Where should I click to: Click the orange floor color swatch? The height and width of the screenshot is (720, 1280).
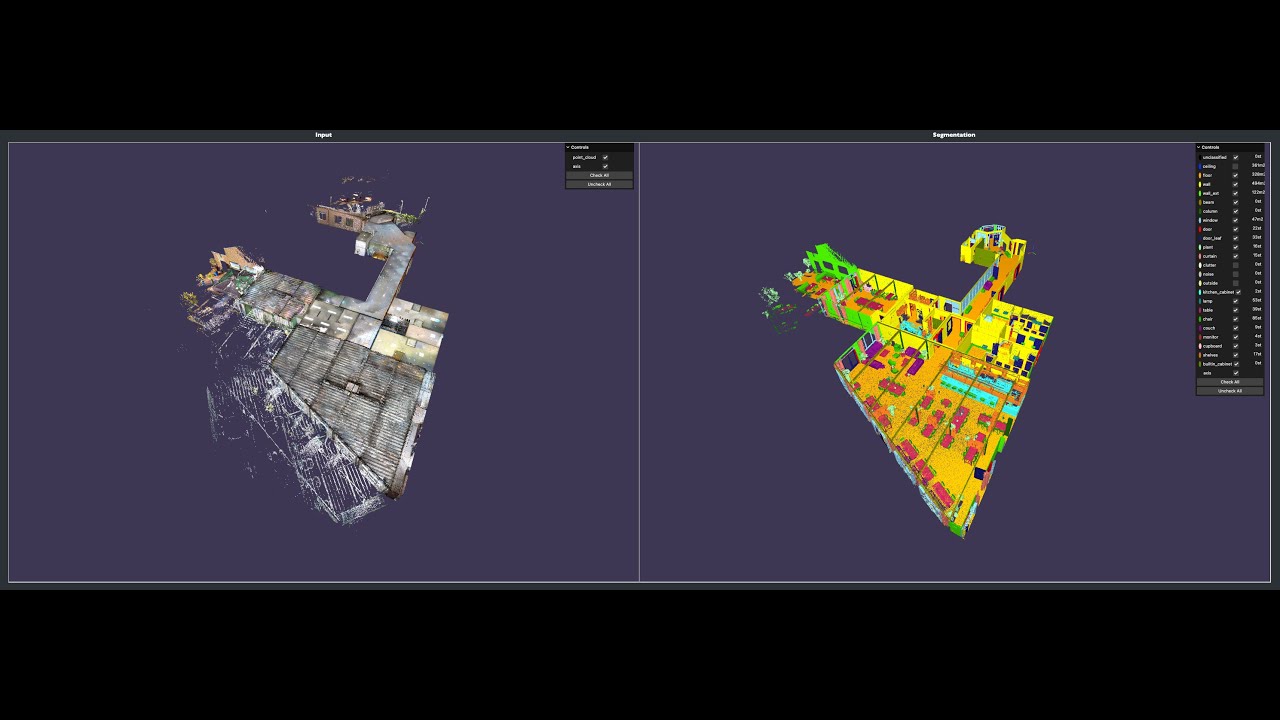(x=1200, y=175)
